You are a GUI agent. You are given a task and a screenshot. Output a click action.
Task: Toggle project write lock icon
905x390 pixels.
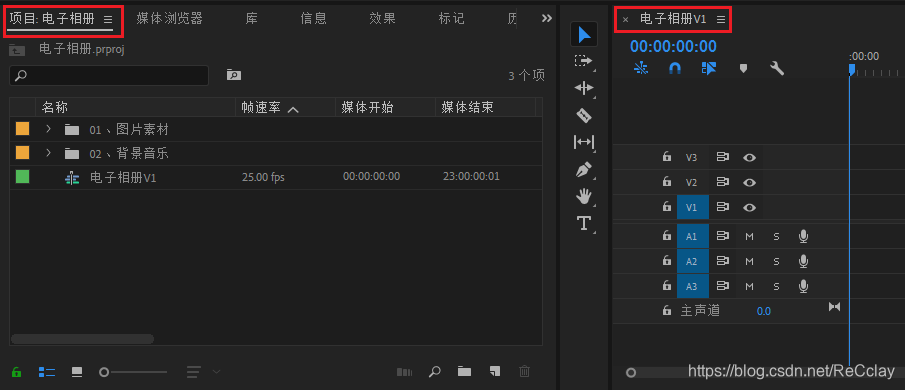17,372
